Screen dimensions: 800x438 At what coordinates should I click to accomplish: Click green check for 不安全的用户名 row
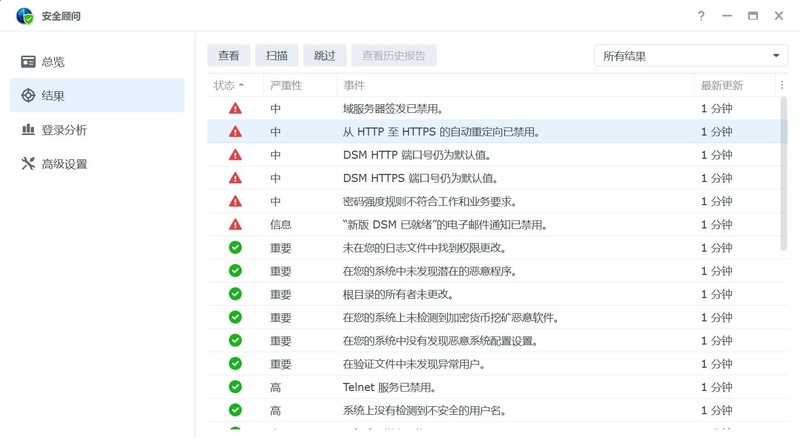(235, 410)
